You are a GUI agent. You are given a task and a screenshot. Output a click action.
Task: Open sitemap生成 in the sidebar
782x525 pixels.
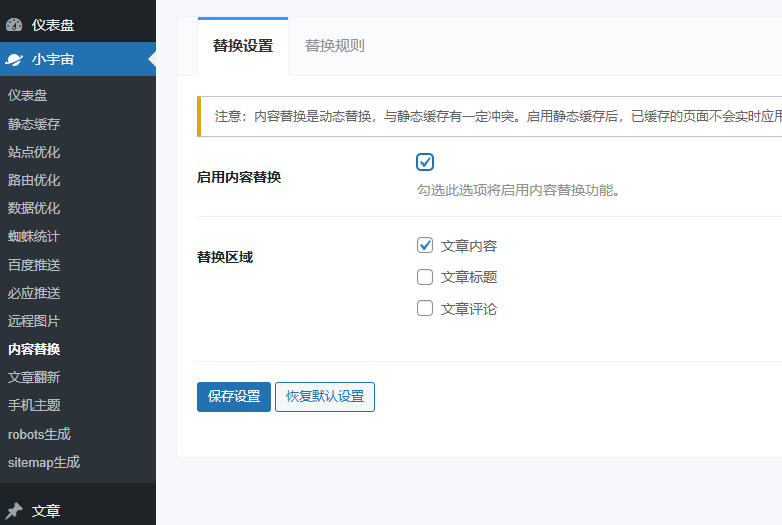pyautogui.click(x=44, y=462)
